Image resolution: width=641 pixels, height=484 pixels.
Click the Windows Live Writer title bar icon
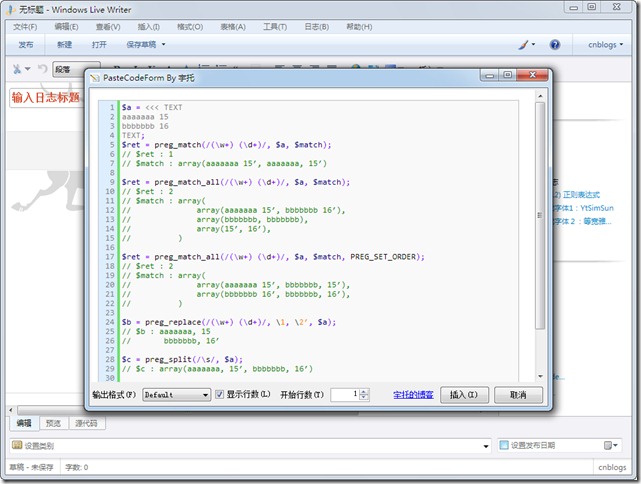9,8
